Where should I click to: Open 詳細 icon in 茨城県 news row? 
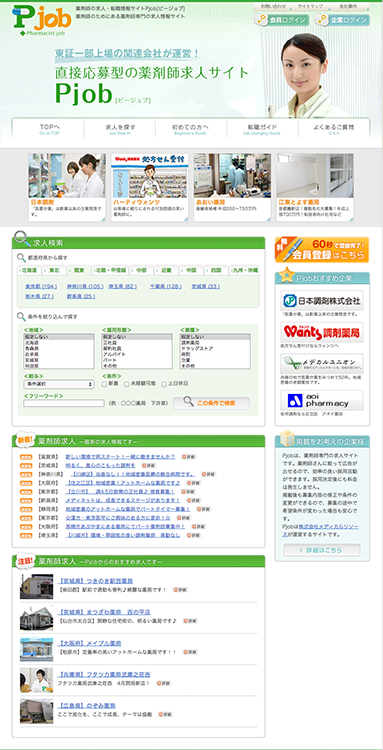[x=149, y=465]
